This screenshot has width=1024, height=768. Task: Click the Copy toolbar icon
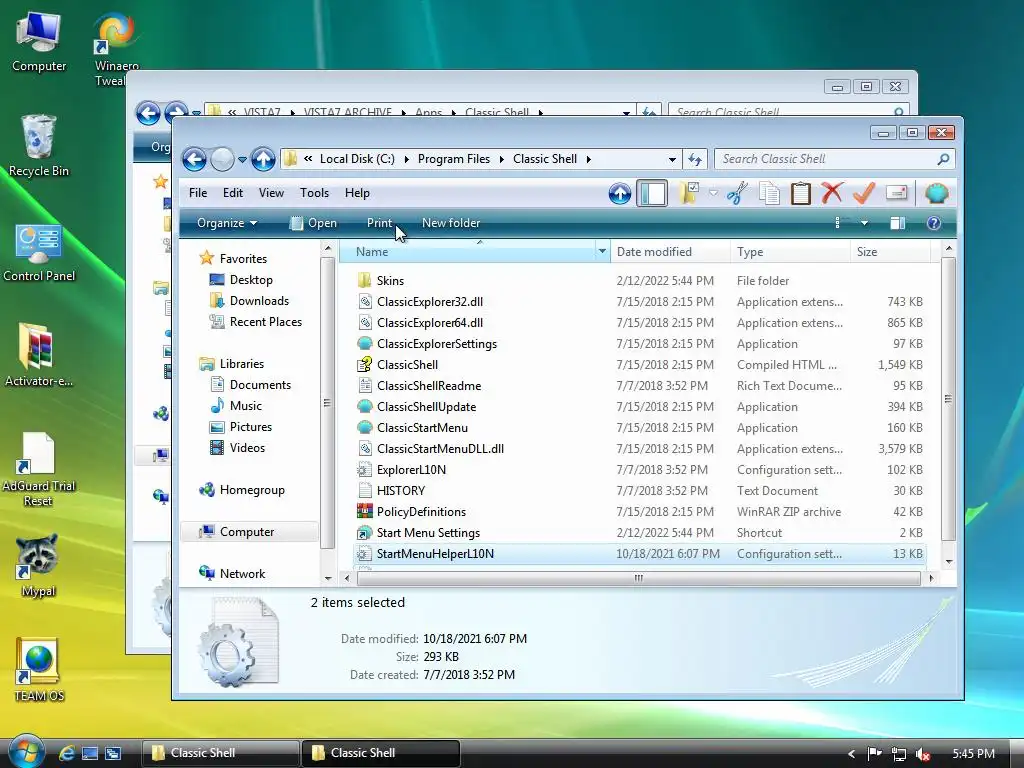[770, 193]
